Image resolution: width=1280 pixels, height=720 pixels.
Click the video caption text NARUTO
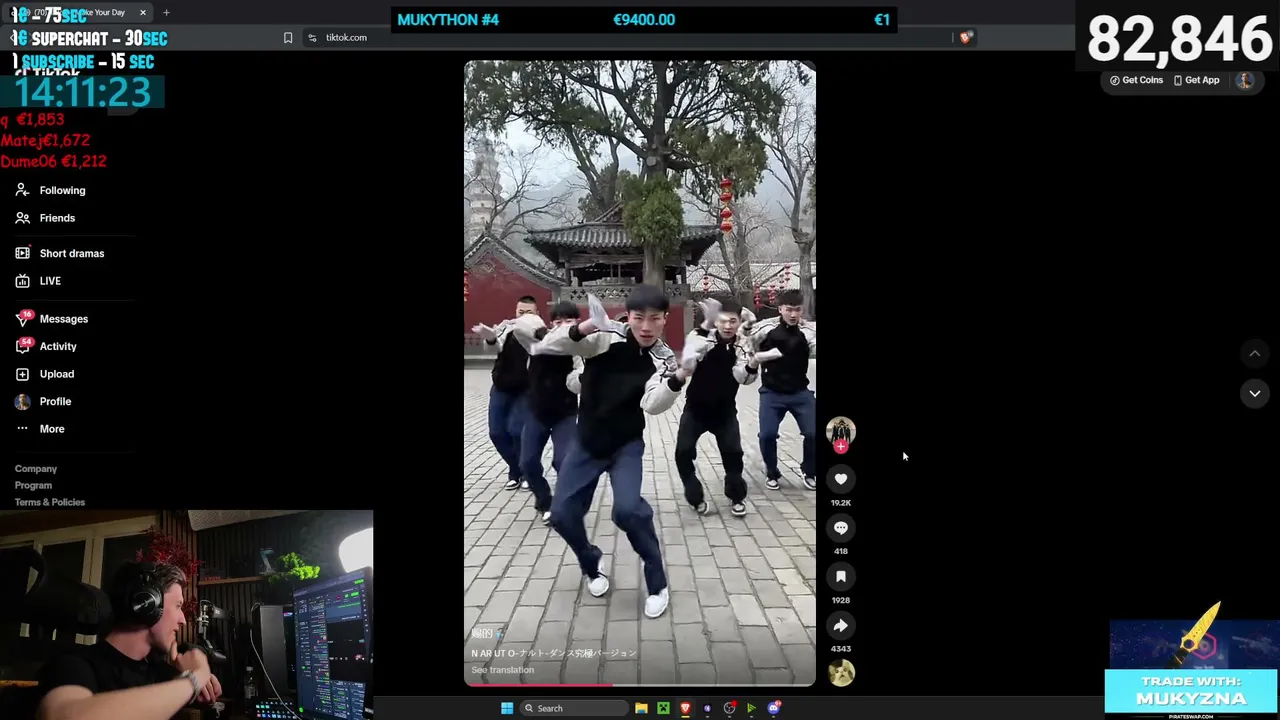point(553,653)
